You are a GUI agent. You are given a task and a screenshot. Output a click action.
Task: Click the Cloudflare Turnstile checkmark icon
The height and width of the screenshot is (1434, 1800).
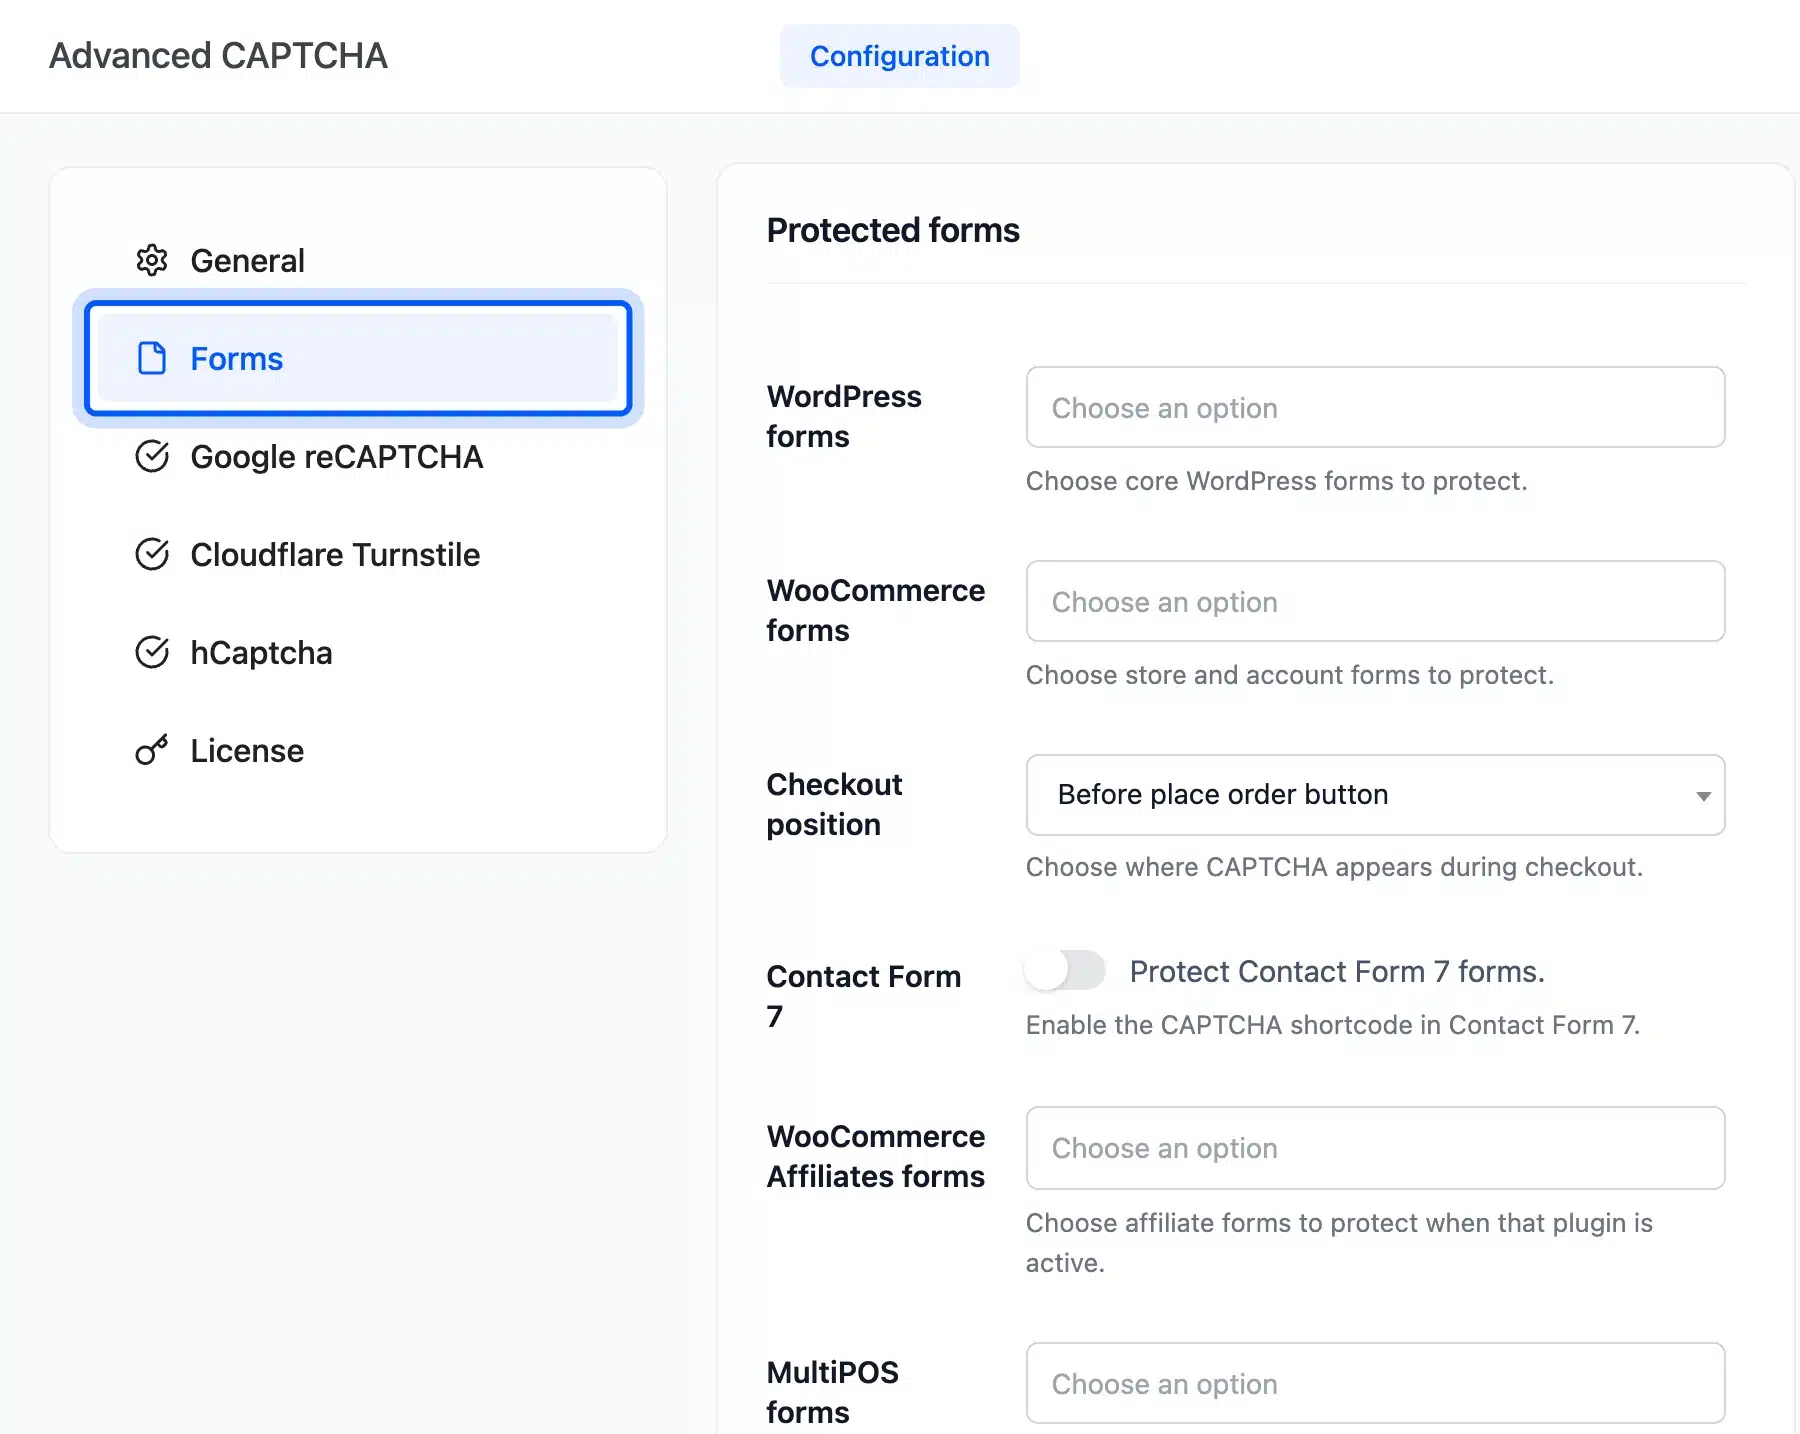[152, 554]
